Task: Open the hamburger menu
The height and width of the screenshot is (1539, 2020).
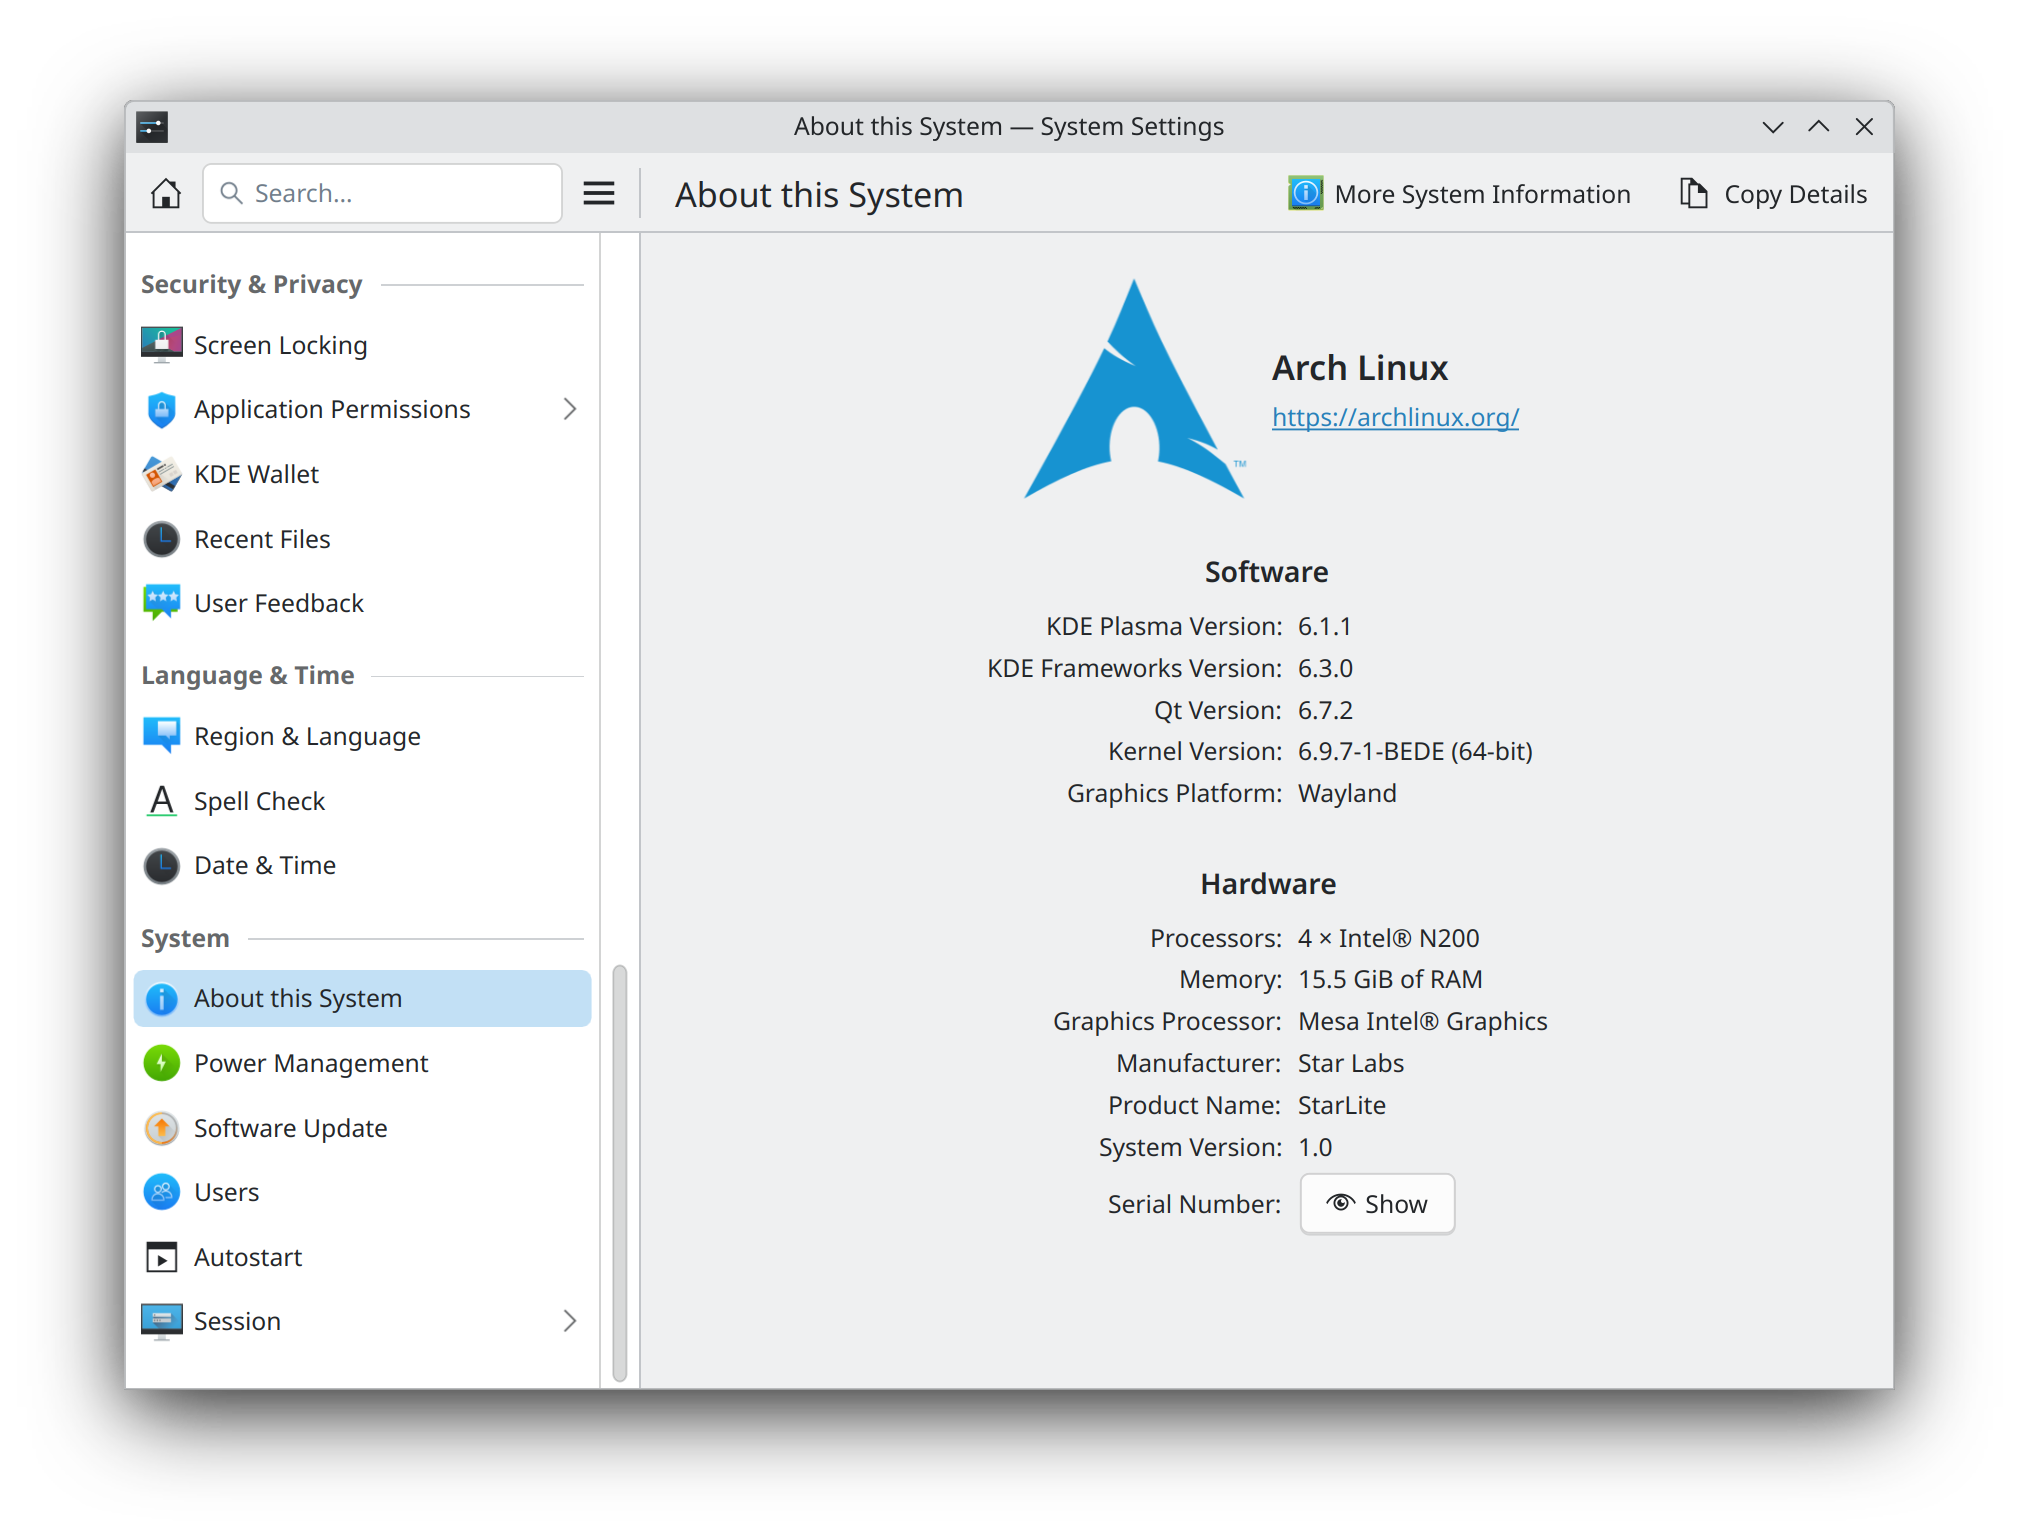Action: tap(598, 193)
